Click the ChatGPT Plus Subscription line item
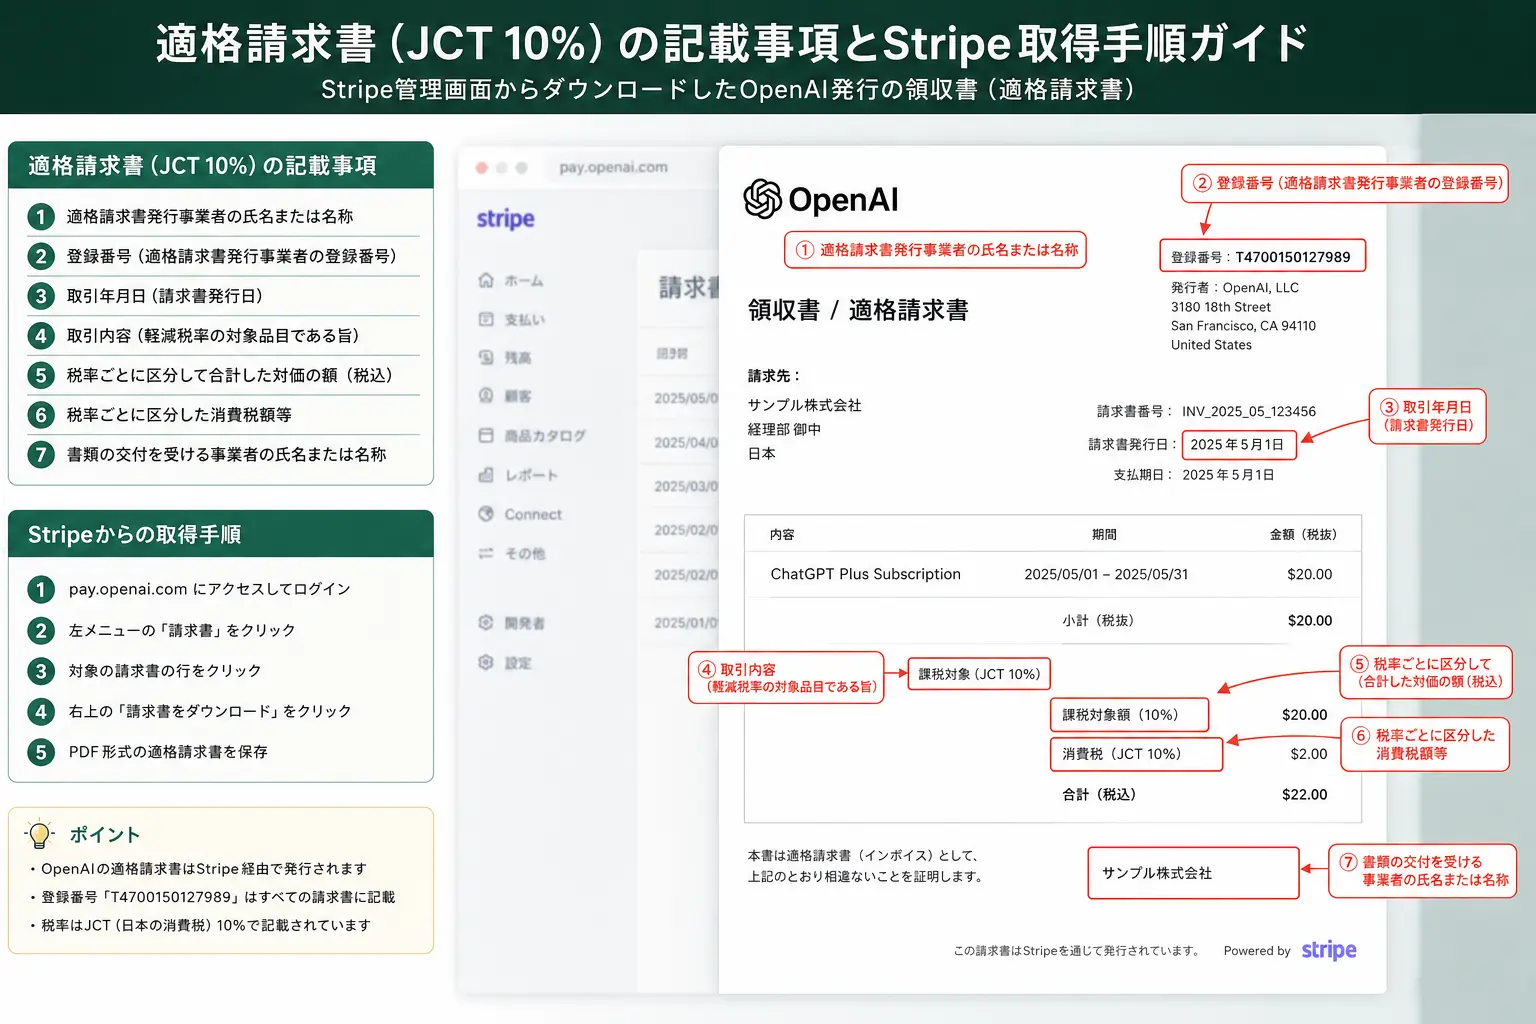1536x1024 pixels. (865, 574)
